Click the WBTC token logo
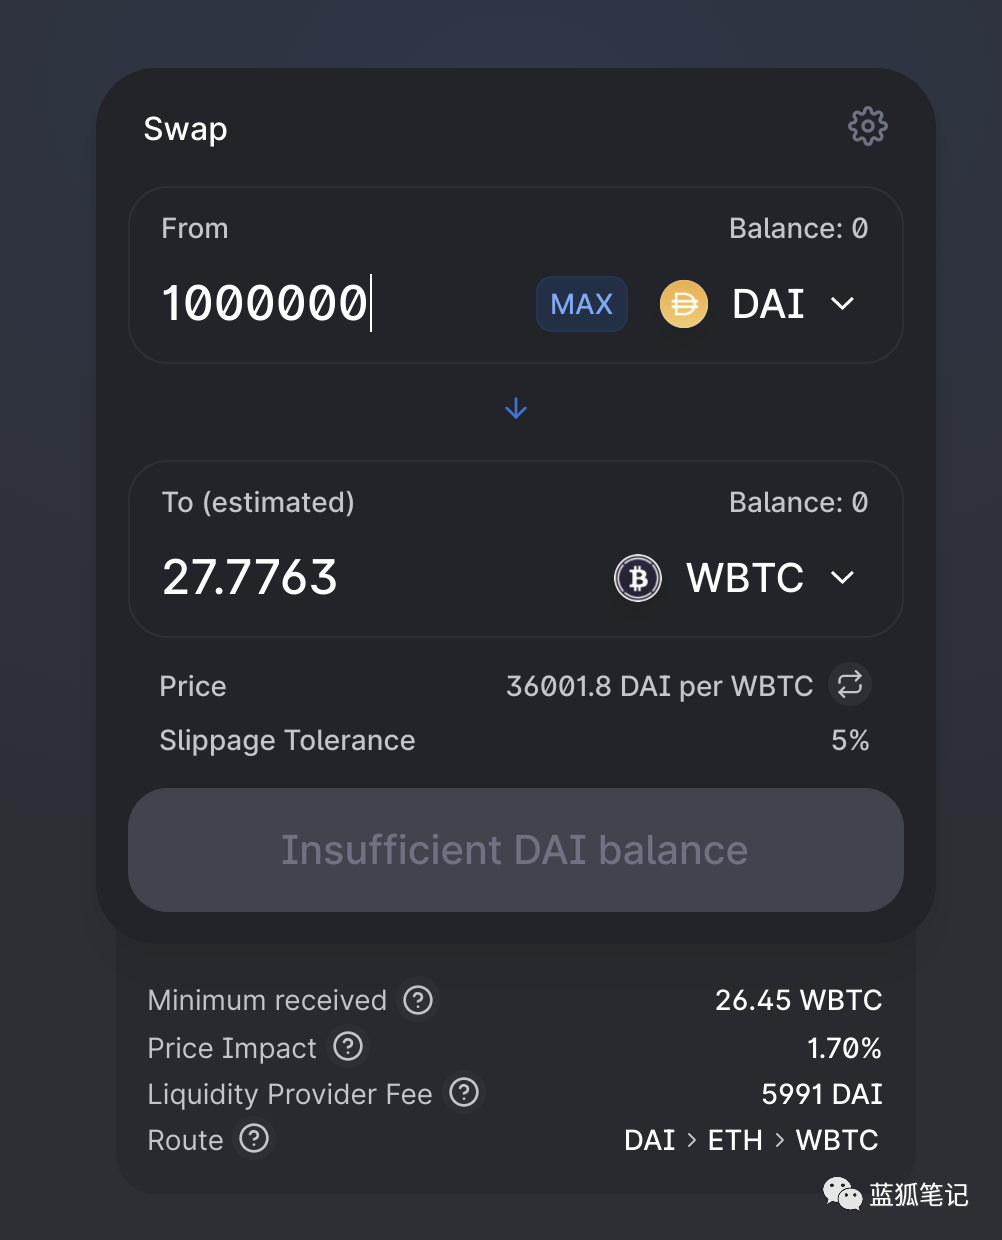Screen dimensions: 1002x1240 pos(638,578)
